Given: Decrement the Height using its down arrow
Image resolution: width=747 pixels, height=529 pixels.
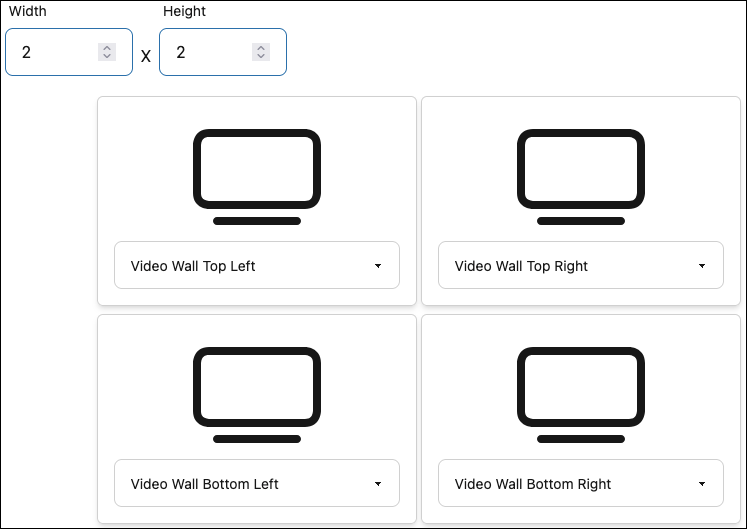Looking at the screenshot, I should tap(260, 56).
